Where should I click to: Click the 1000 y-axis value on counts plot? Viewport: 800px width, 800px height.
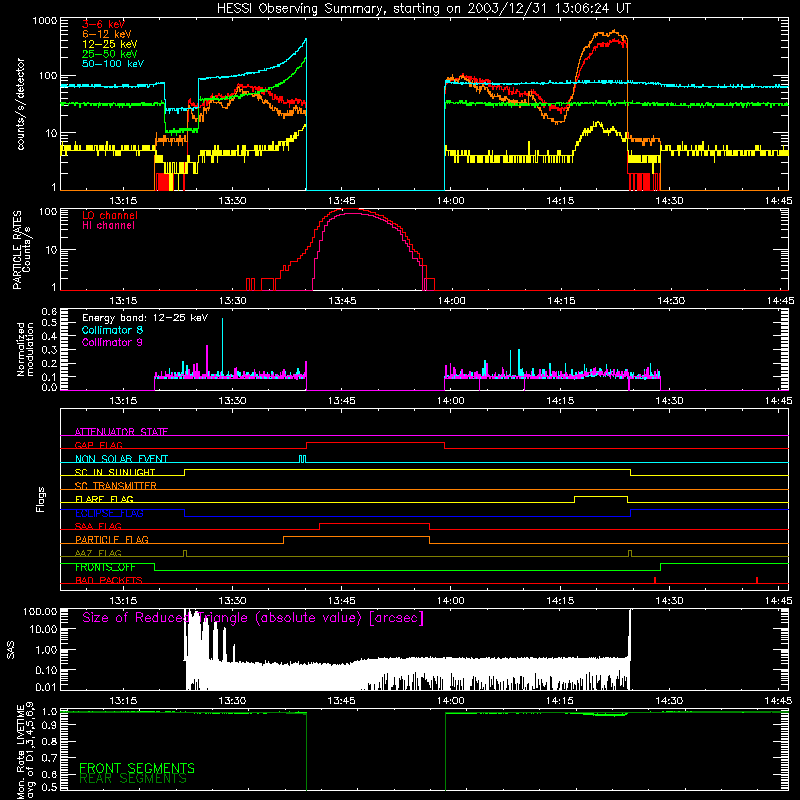point(44,21)
